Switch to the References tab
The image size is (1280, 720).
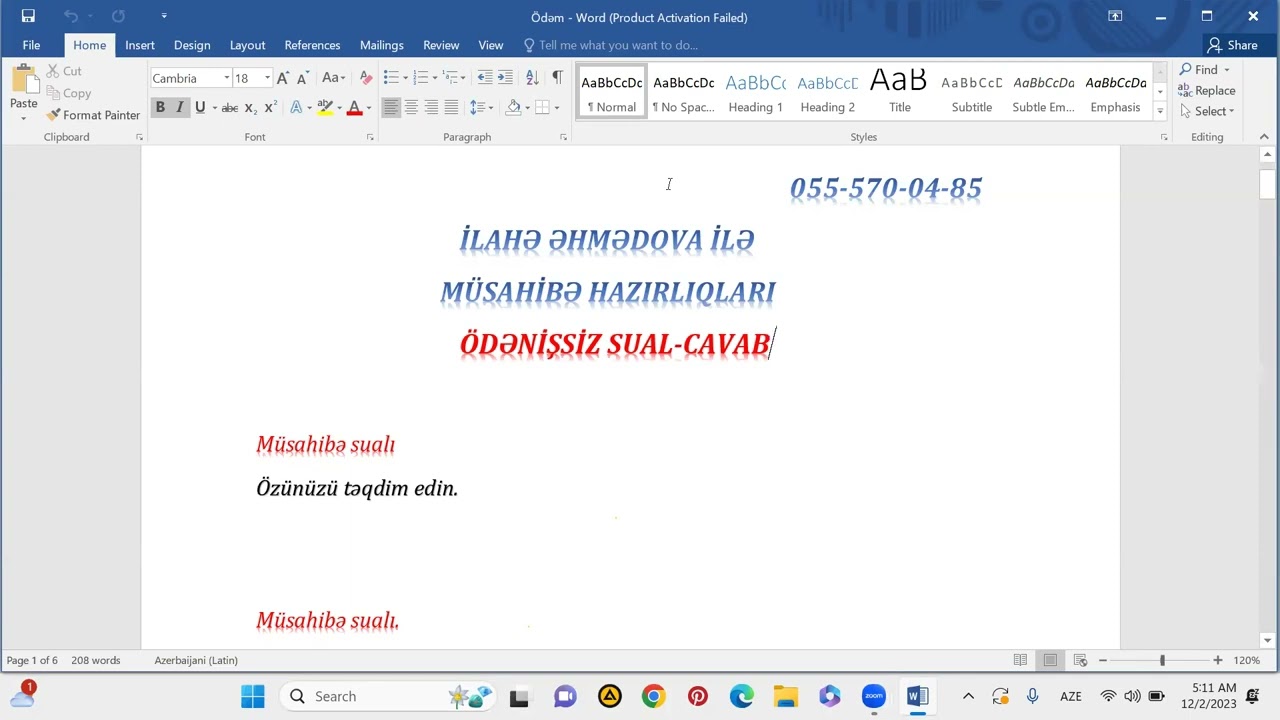coord(312,45)
